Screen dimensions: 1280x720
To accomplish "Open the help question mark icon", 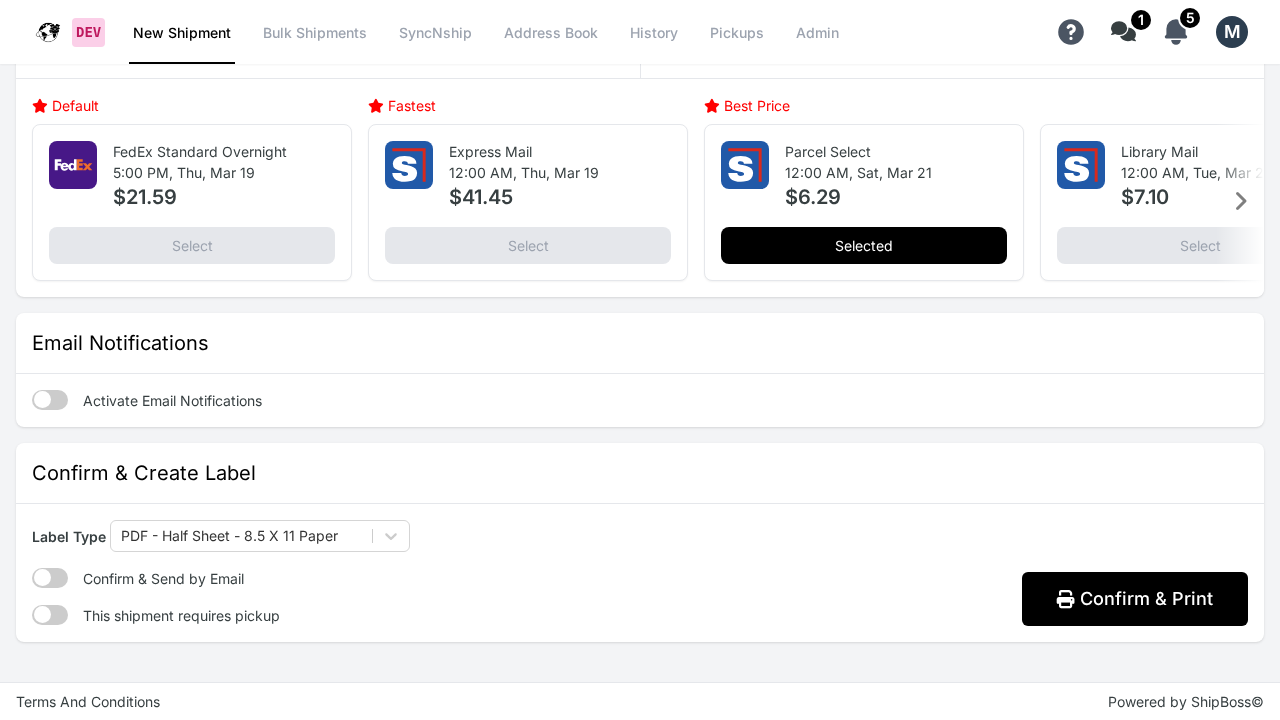I will 1070,31.
